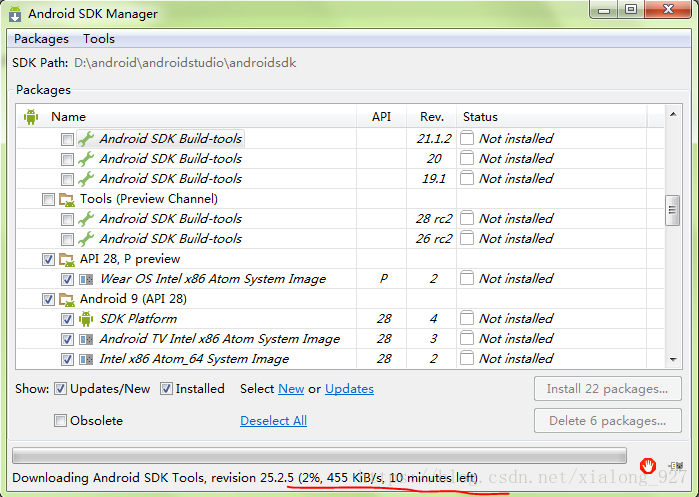Click the Install 22 packages button
Viewport: 699px width, 497px height.
[x=608, y=389]
